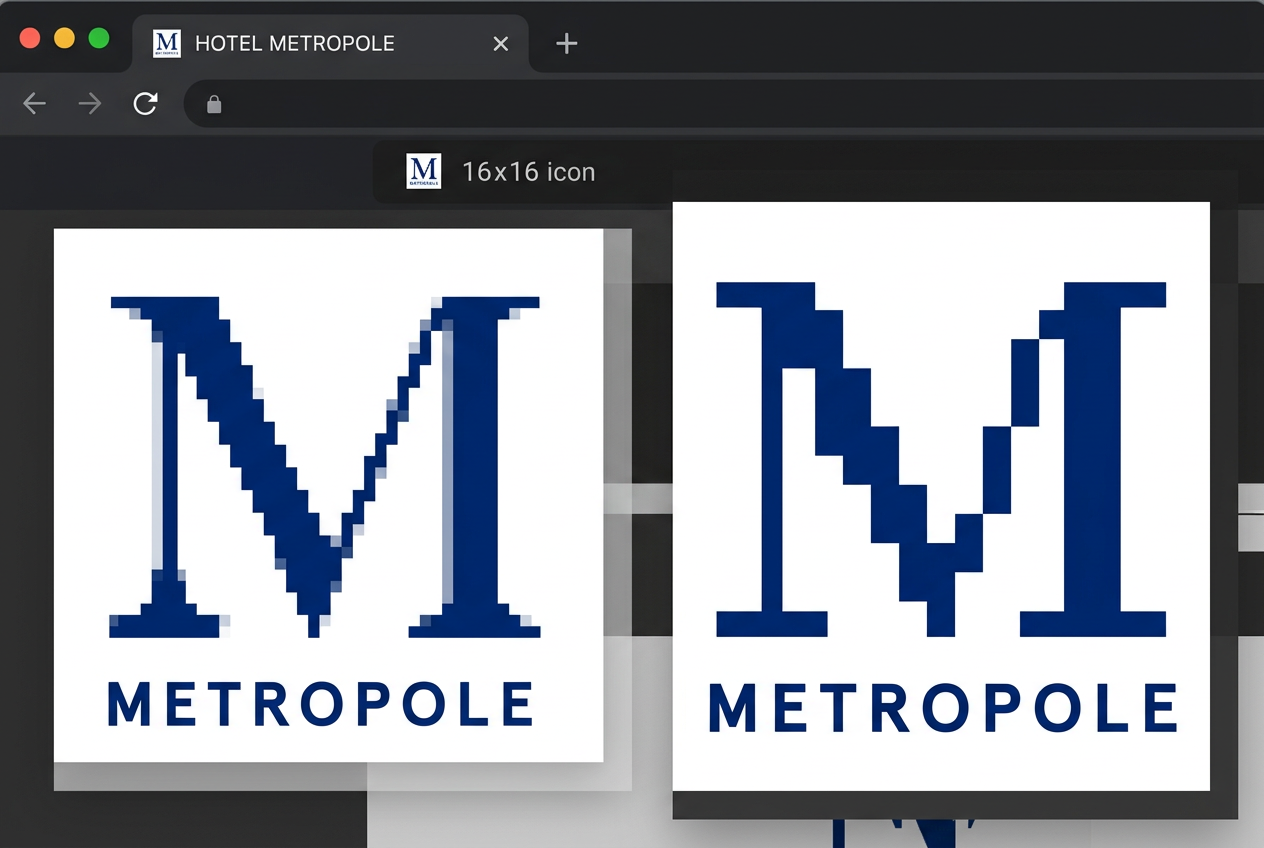Reload the page with the refresh icon
Image resolution: width=1264 pixels, height=848 pixels.
pyautogui.click(x=146, y=104)
